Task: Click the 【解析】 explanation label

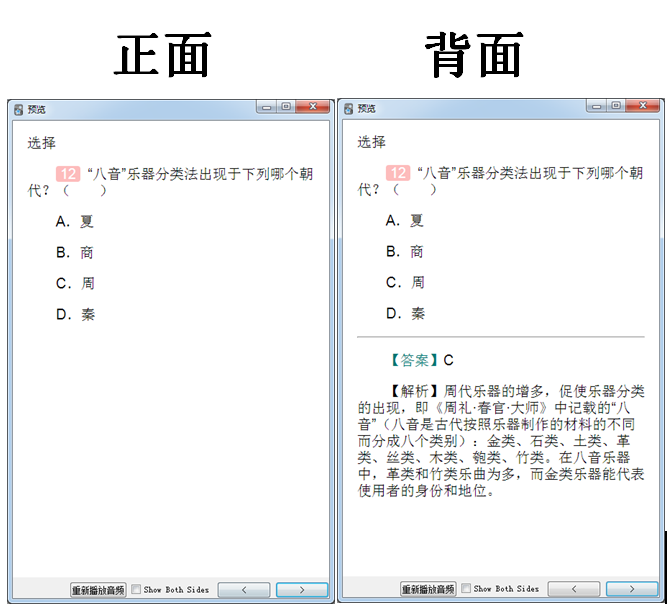Action: (415, 391)
